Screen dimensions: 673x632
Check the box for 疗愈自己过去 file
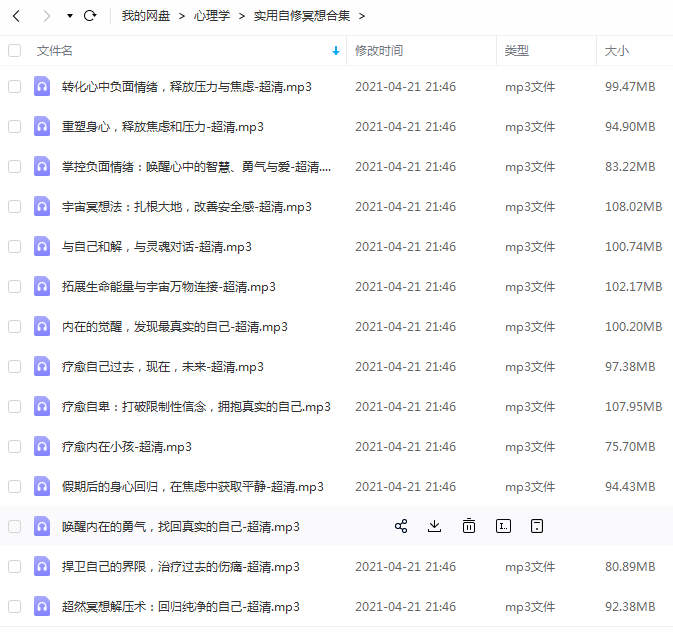tap(15, 367)
